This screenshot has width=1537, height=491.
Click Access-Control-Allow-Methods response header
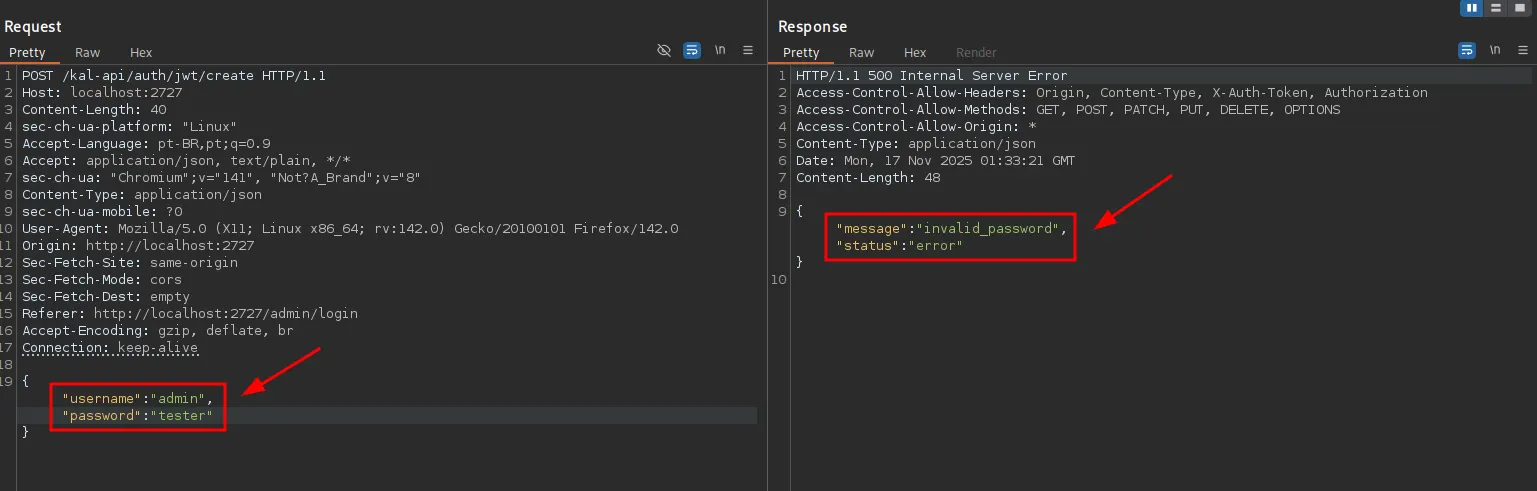(x=1068, y=110)
